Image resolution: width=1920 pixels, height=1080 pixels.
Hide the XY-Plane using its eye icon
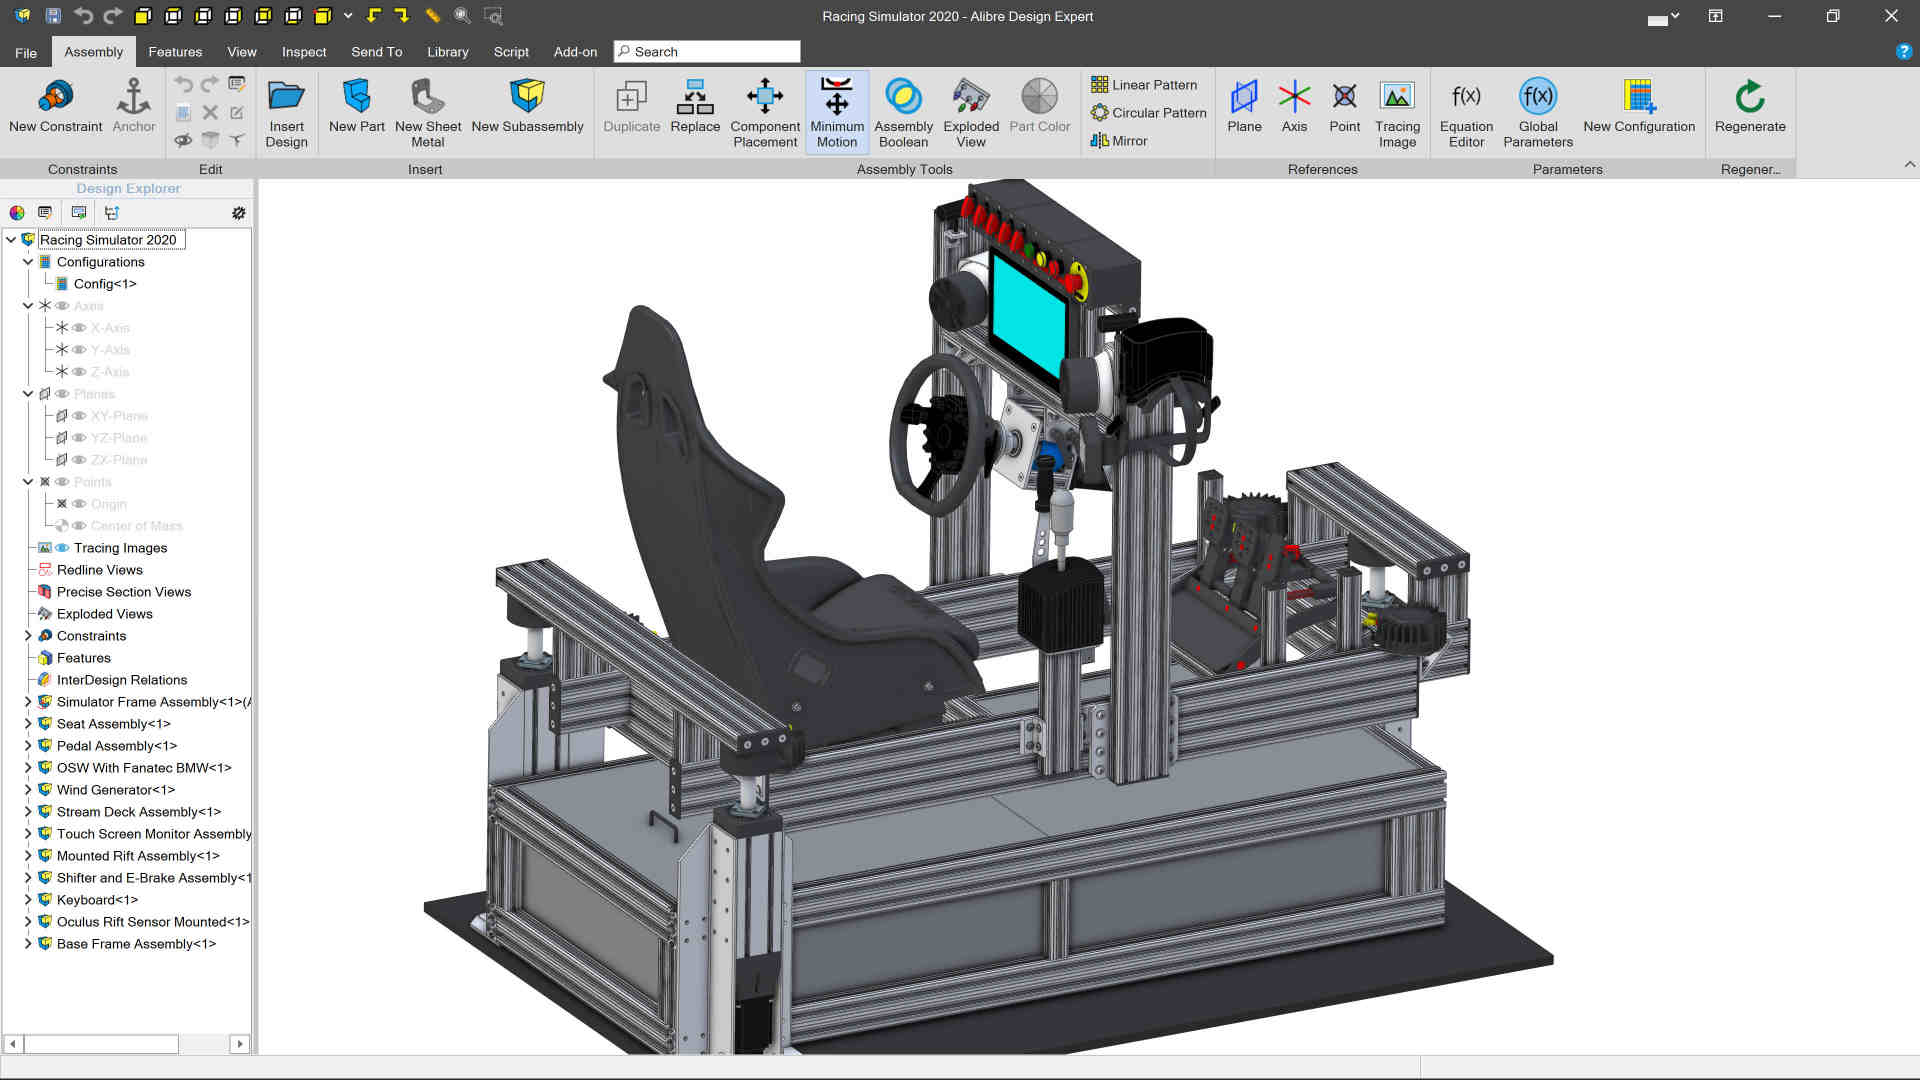81,416
